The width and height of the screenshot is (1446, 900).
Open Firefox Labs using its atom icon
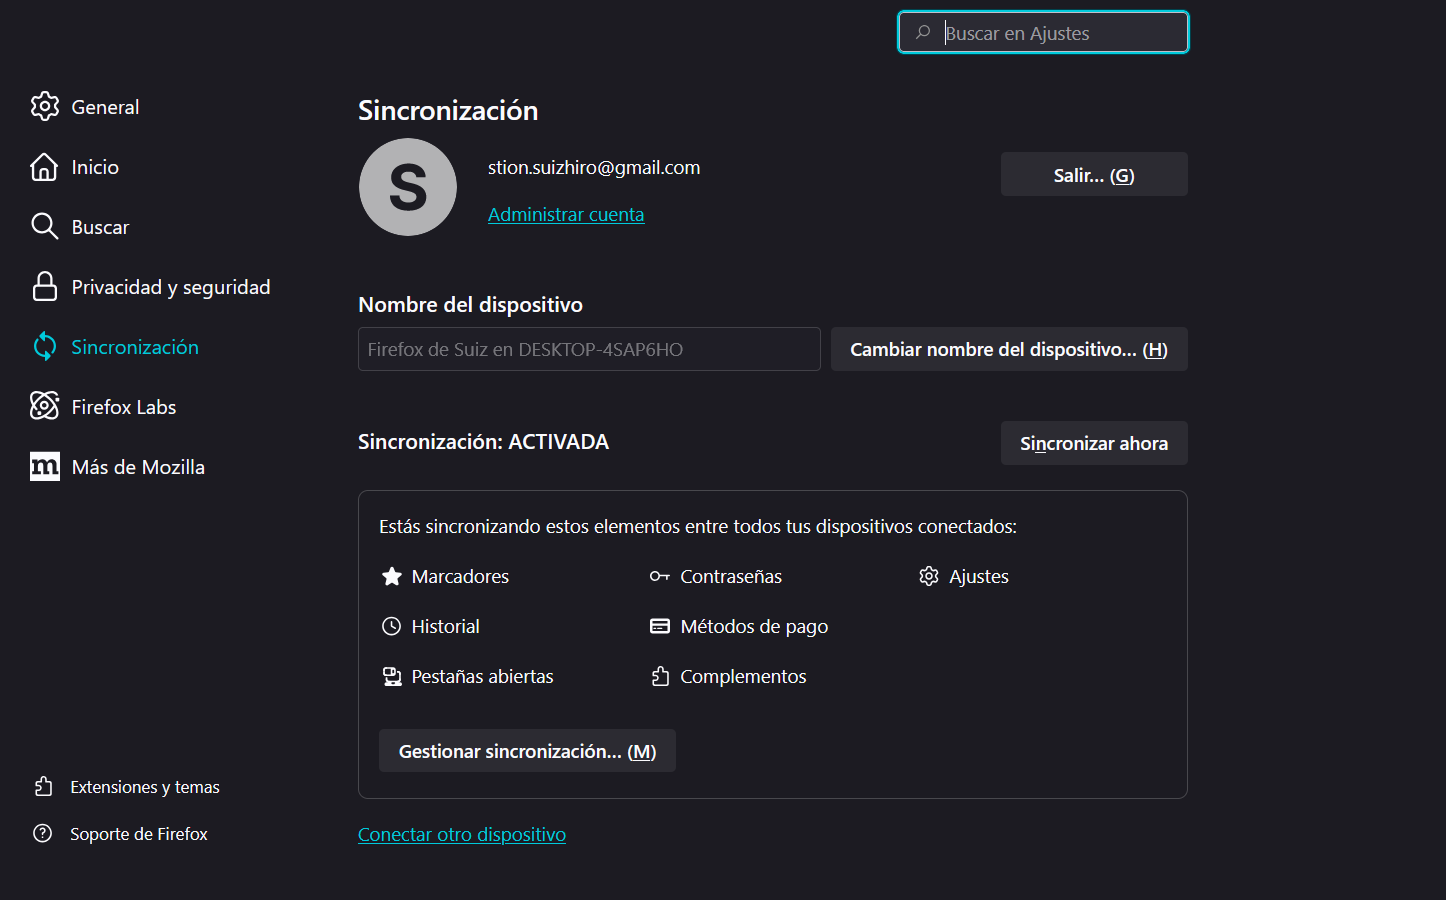coord(45,406)
